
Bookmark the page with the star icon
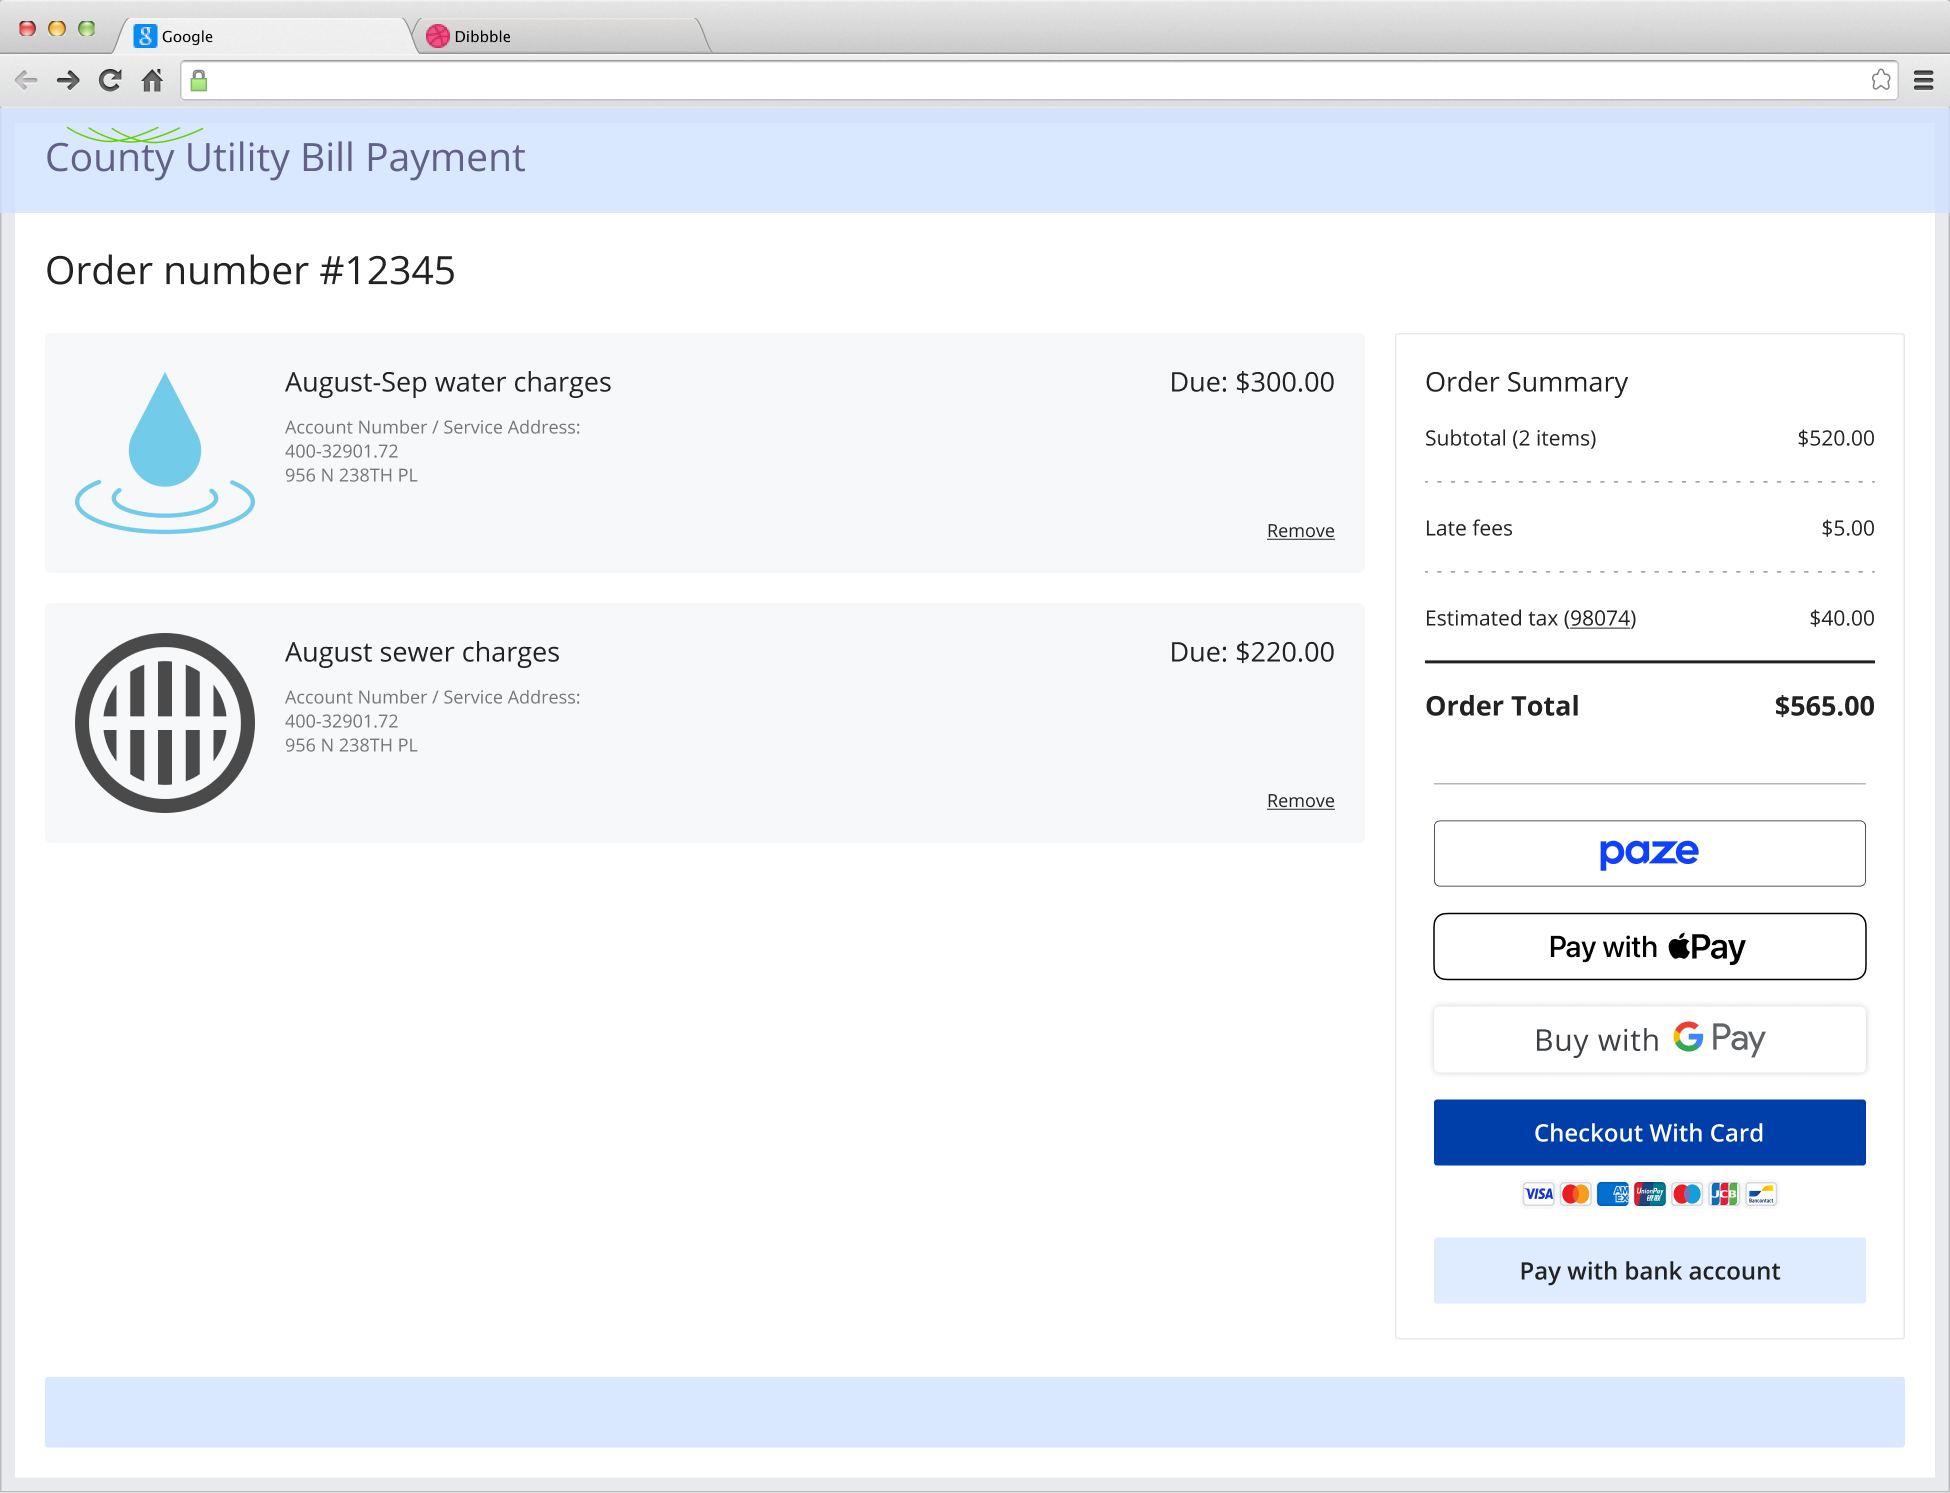1880,80
